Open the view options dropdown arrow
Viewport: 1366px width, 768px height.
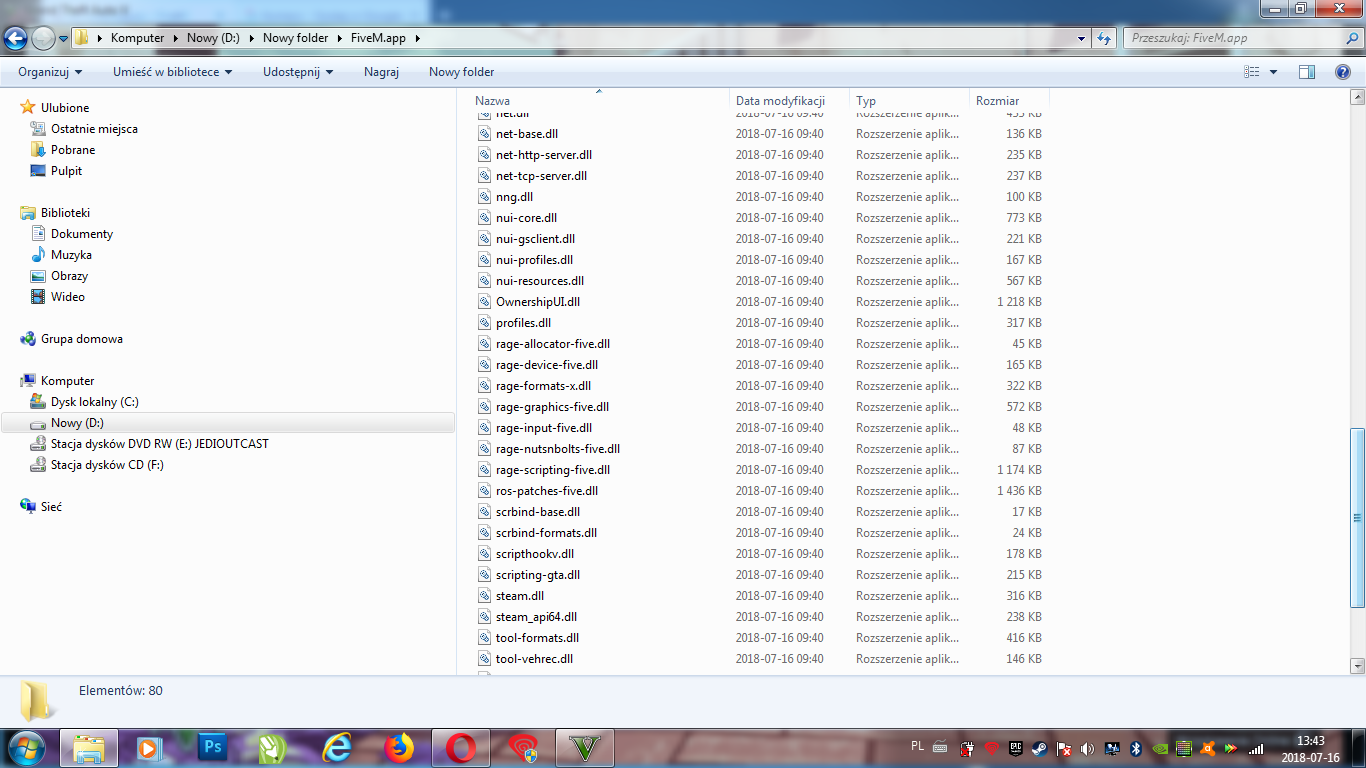click(1273, 72)
